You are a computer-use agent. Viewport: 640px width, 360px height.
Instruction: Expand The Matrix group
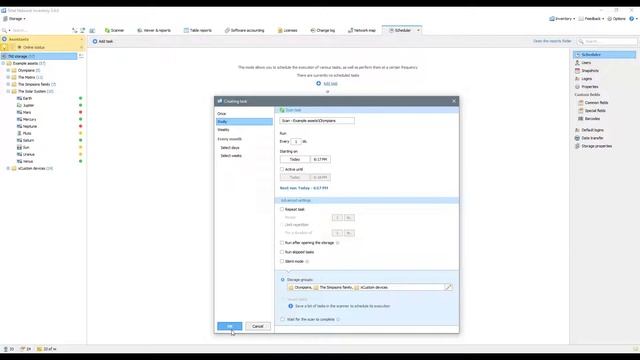(x=8, y=77)
